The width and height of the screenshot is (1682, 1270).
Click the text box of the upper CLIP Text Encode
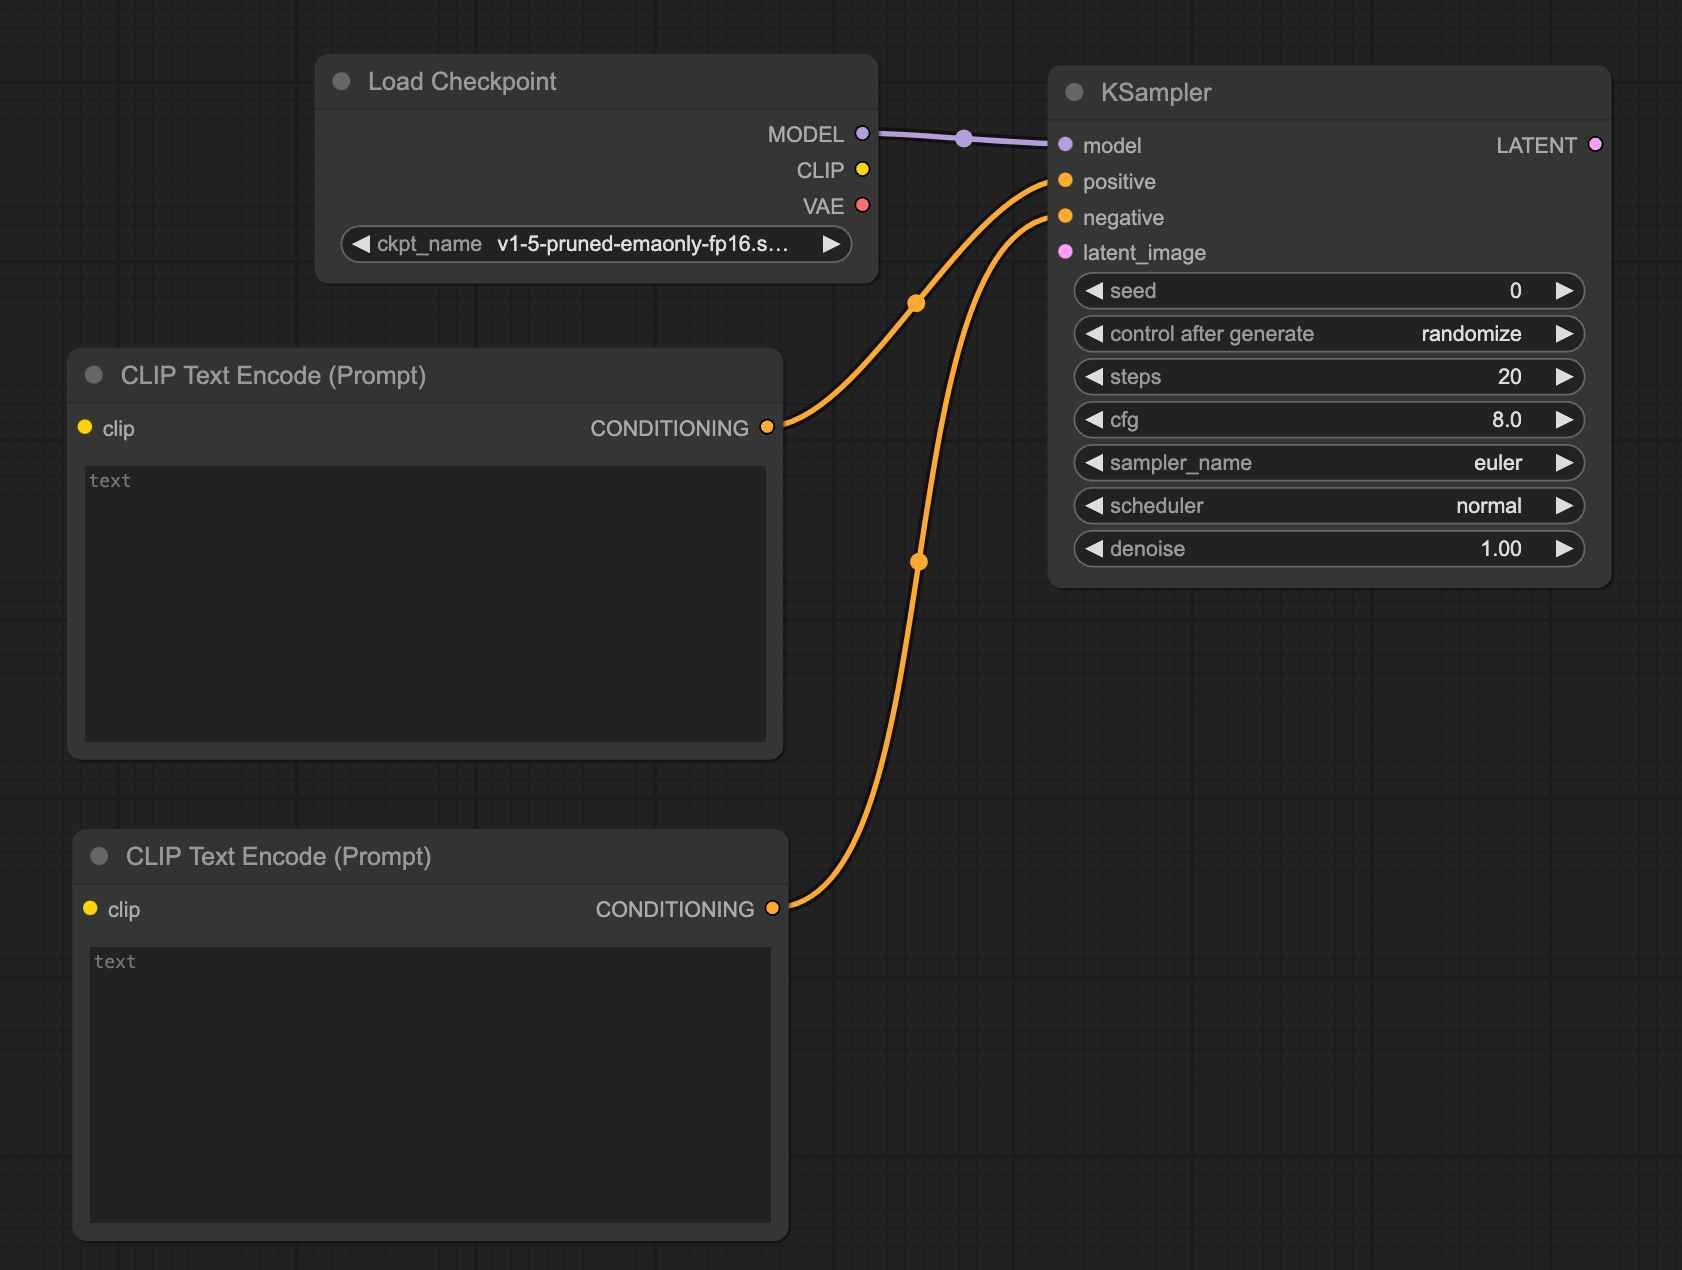[x=425, y=603]
